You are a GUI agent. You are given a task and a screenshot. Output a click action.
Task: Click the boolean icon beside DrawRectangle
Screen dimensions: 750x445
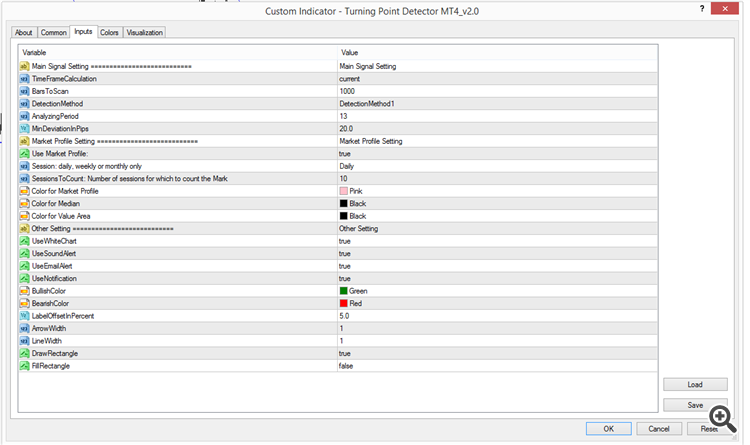click(24, 353)
